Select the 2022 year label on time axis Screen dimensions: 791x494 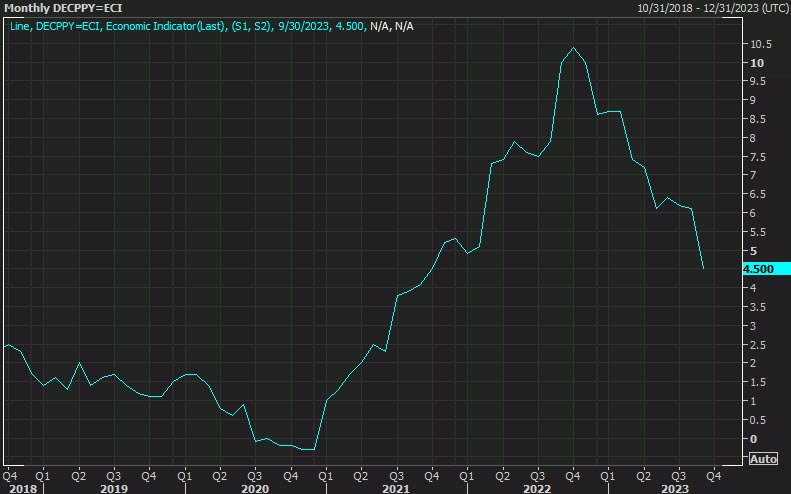coord(539,487)
